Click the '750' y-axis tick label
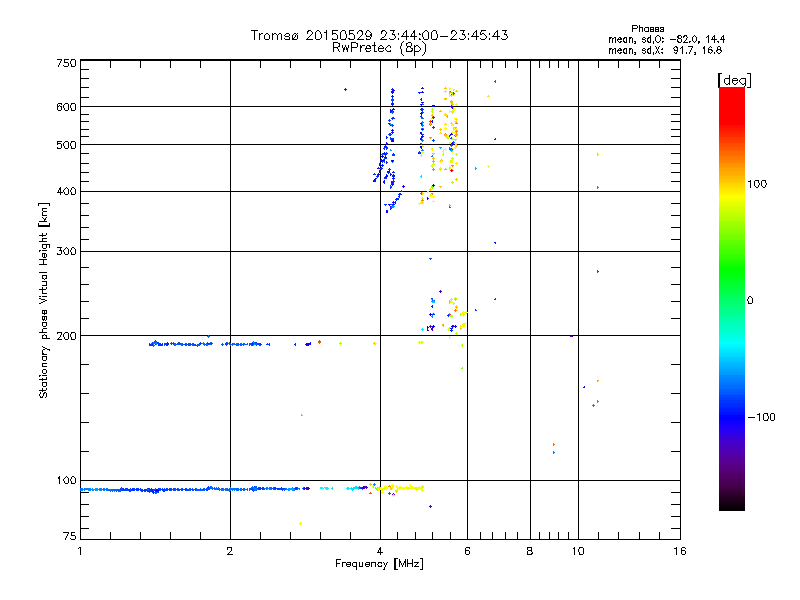 (66, 63)
